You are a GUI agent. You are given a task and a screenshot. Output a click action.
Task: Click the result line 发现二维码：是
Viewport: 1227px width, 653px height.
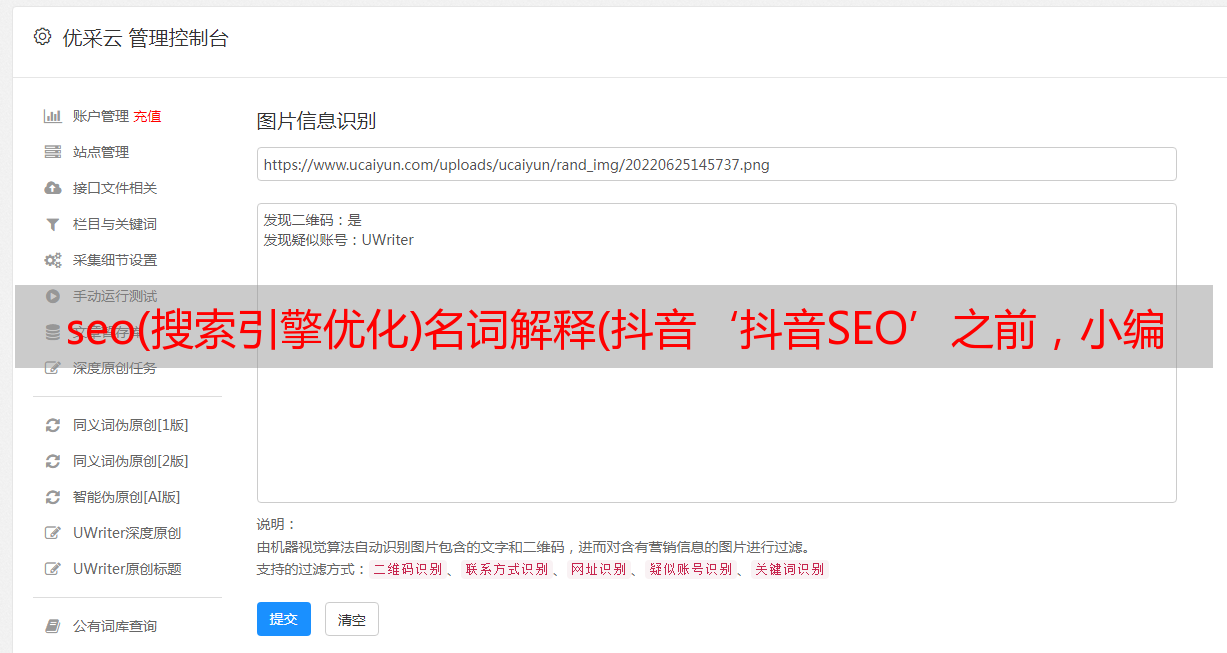312,220
